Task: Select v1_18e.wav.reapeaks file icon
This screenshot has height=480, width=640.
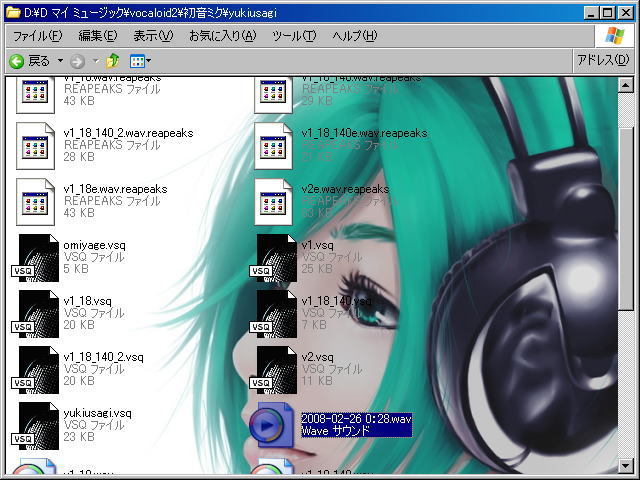Action: tap(35, 202)
